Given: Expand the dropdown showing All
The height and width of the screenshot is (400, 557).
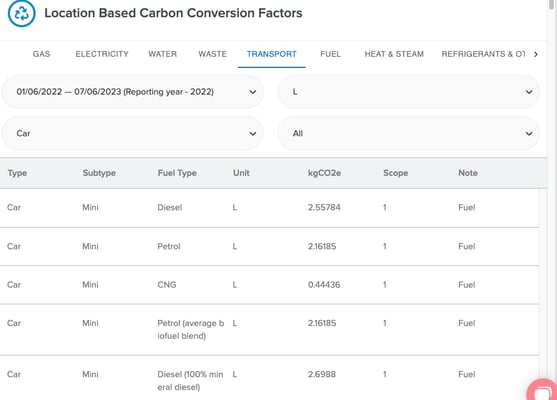Looking at the screenshot, I should point(409,134).
